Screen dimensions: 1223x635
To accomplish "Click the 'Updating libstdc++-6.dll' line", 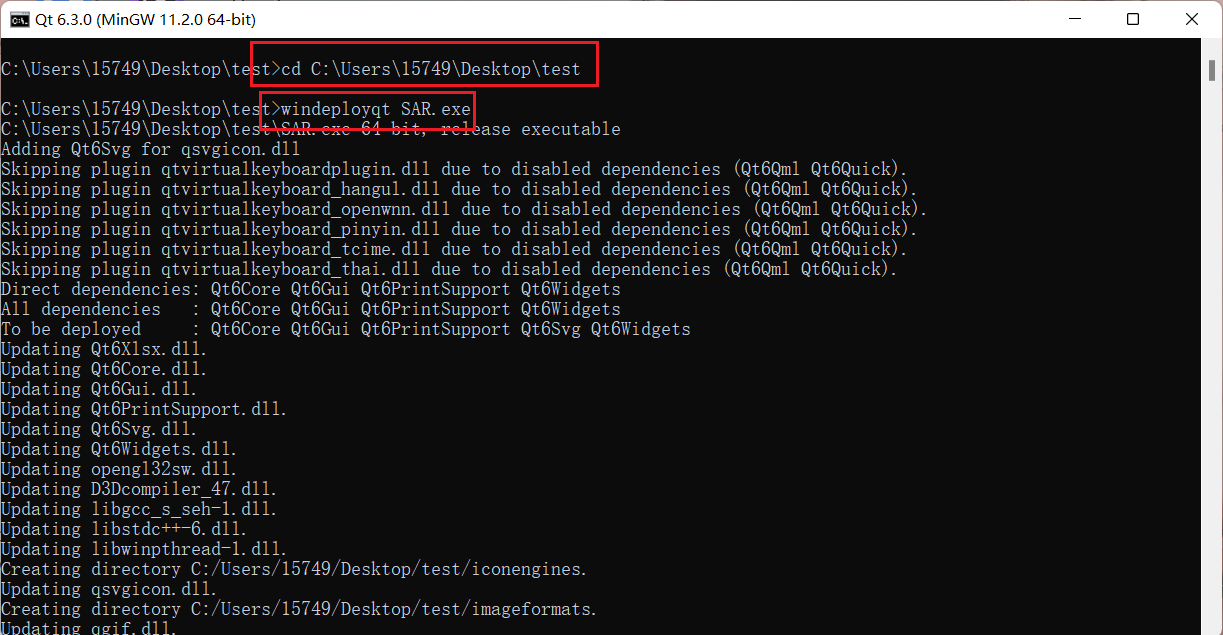I will (124, 529).
